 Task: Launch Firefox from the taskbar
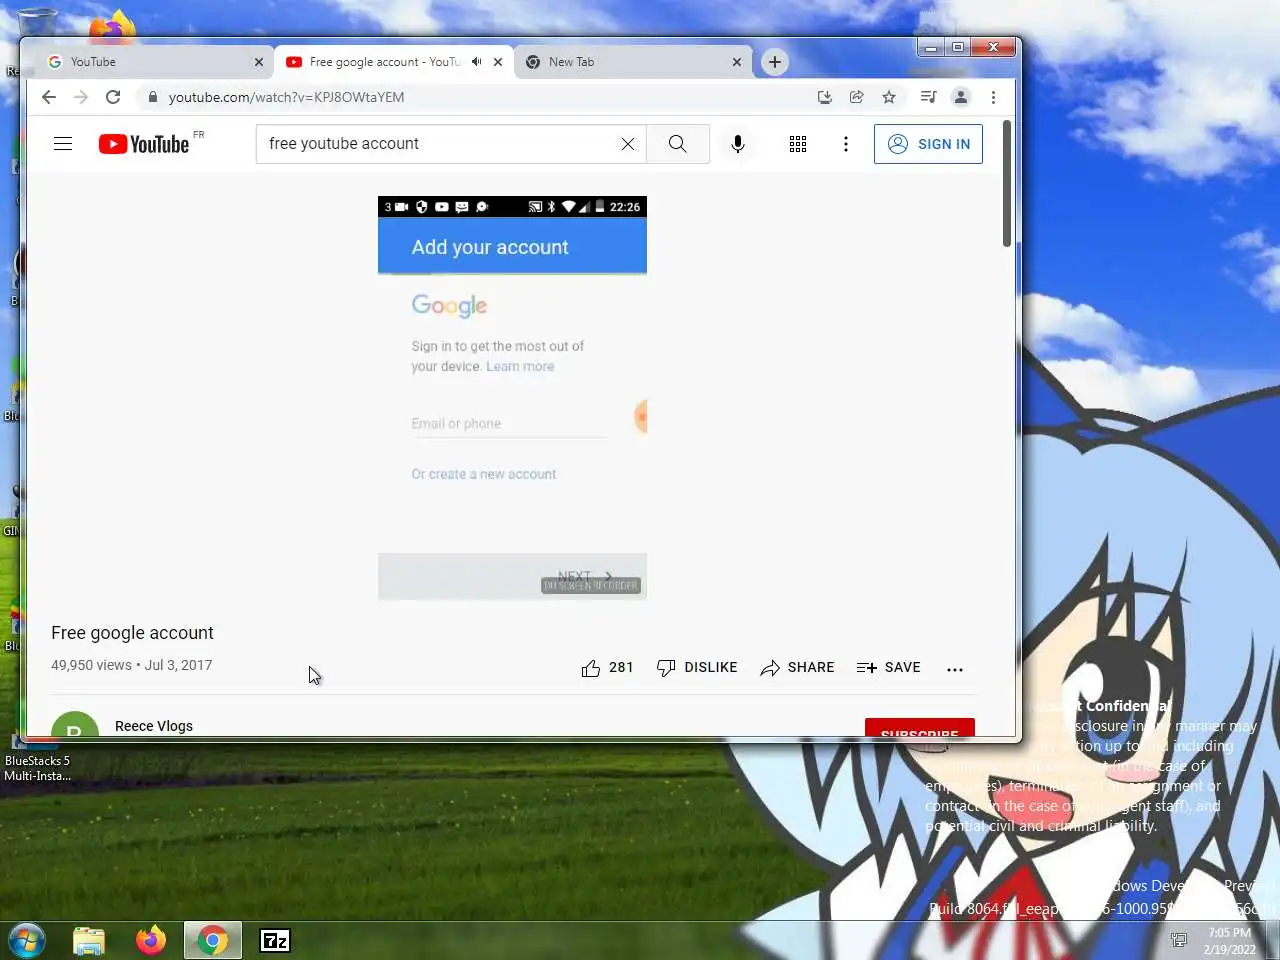(x=151, y=940)
